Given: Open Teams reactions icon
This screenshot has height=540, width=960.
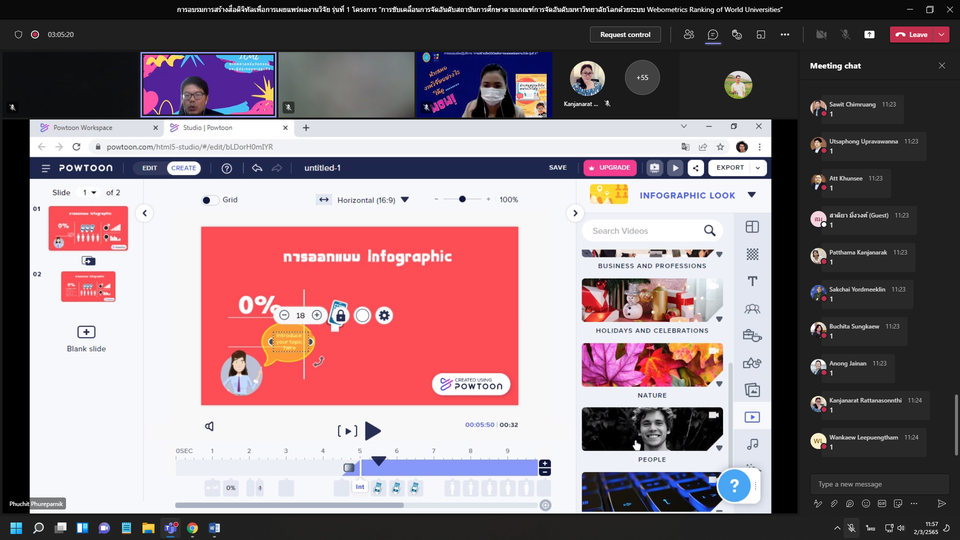Looking at the screenshot, I should [737, 34].
